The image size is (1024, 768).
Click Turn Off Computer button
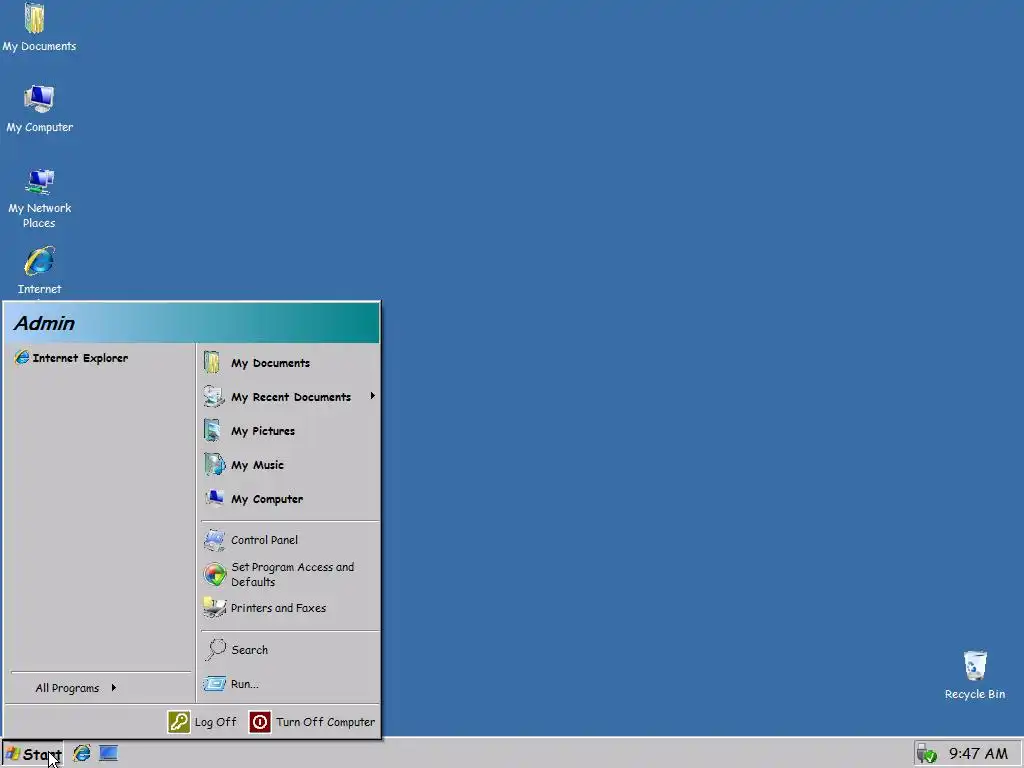312,722
